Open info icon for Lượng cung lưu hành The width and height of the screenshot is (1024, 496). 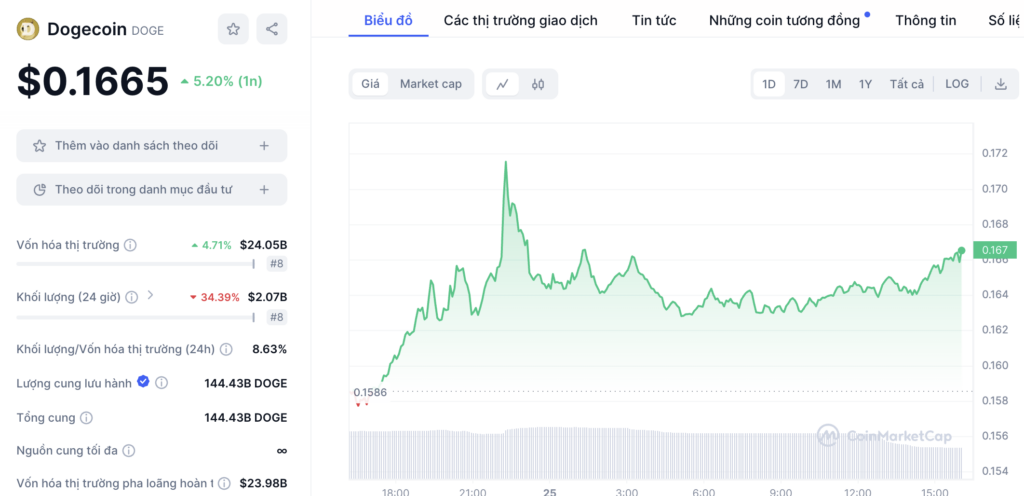[x=161, y=383]
